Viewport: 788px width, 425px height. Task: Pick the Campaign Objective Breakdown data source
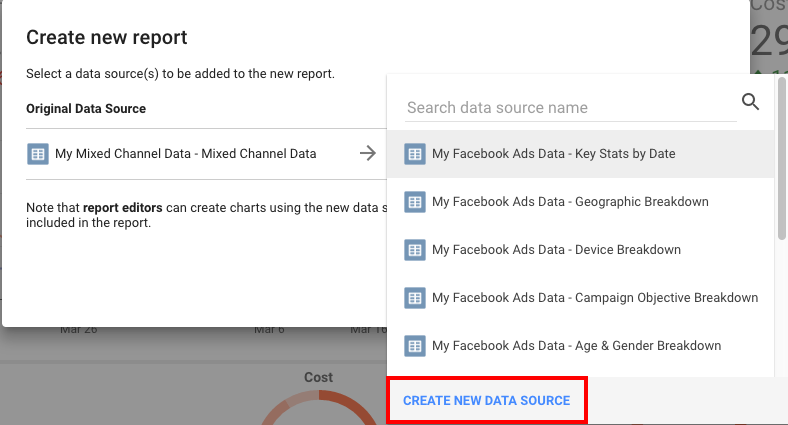pos(580,298)
